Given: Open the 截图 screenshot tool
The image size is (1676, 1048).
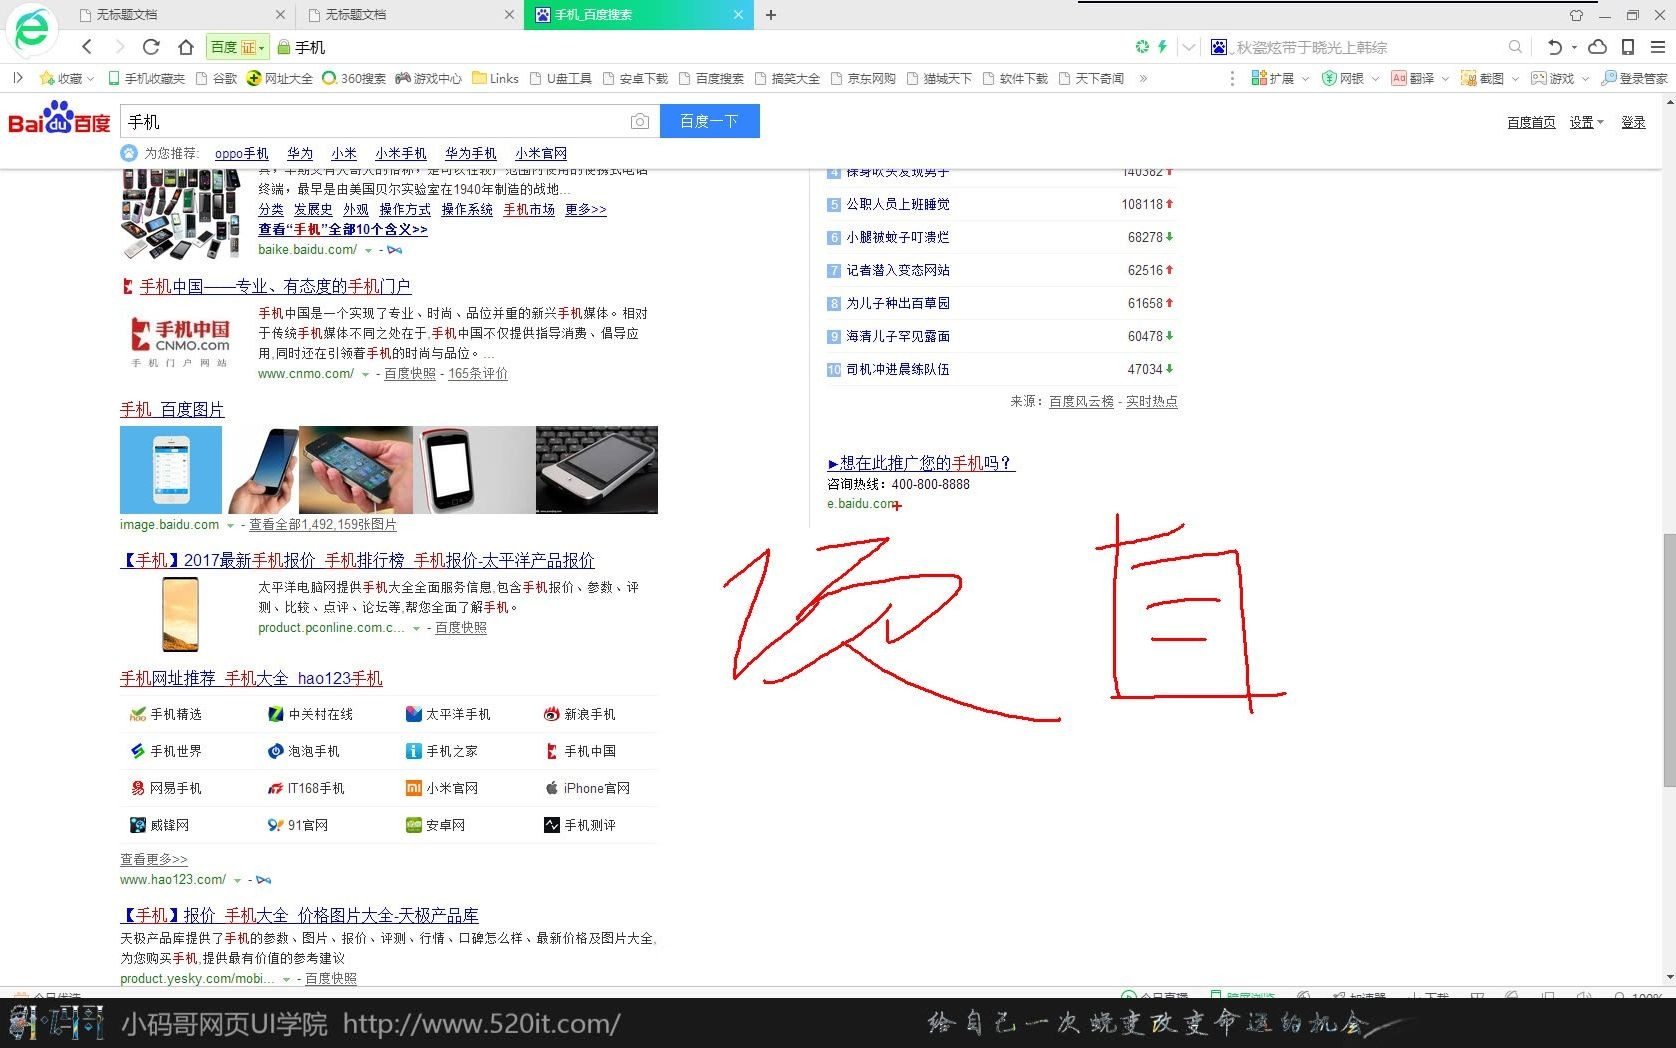Looking at the screenshot, I should click(x=1483, y=78).
